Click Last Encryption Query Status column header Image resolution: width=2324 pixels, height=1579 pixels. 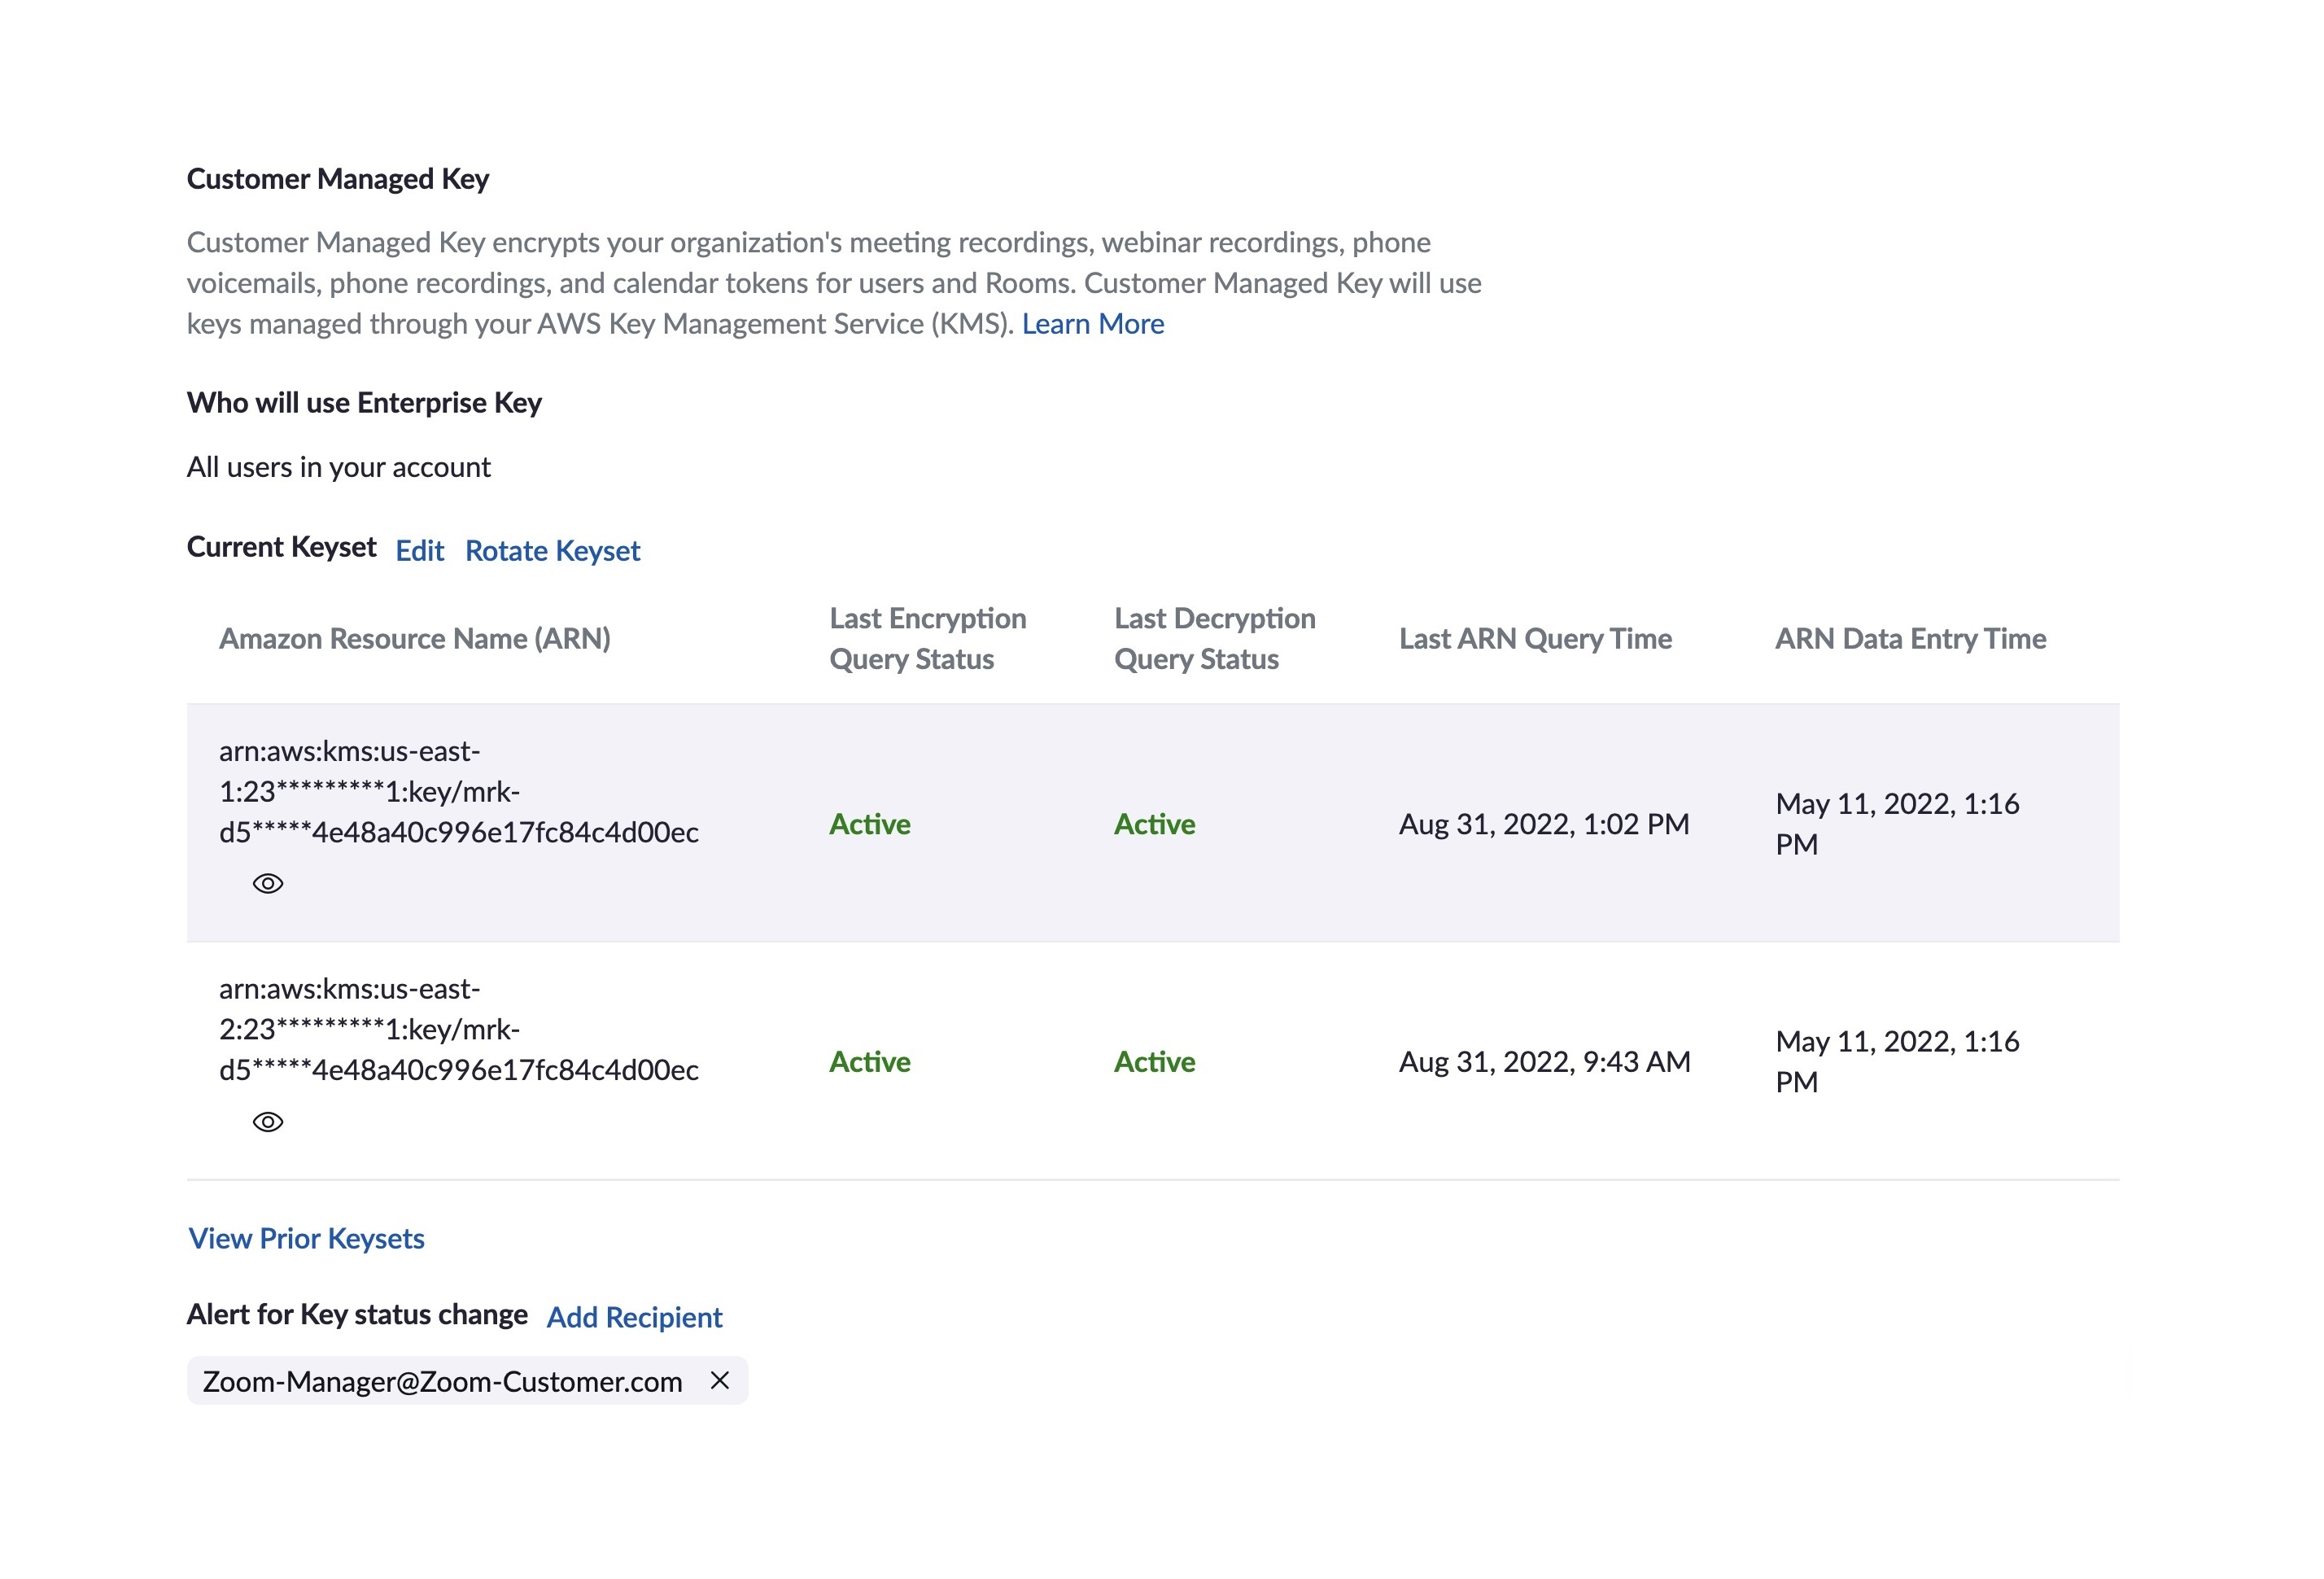coord(928,640)
